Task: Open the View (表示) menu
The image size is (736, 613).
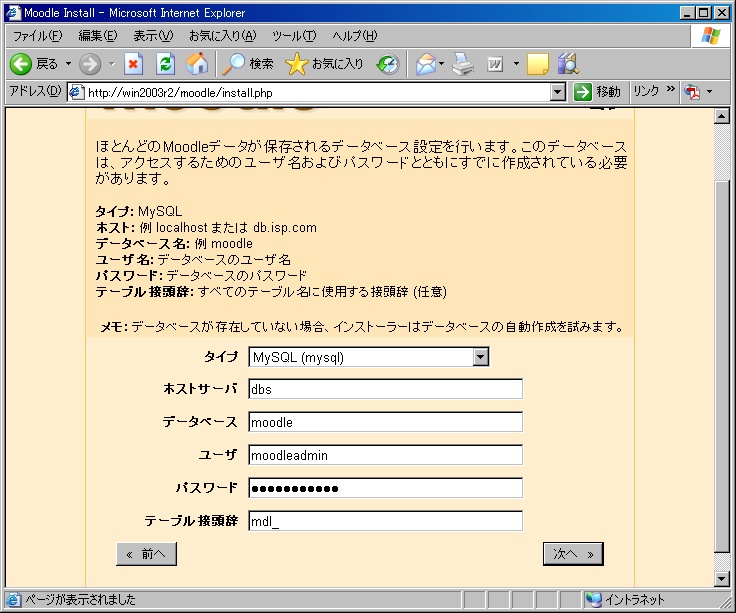Action: 153,36
